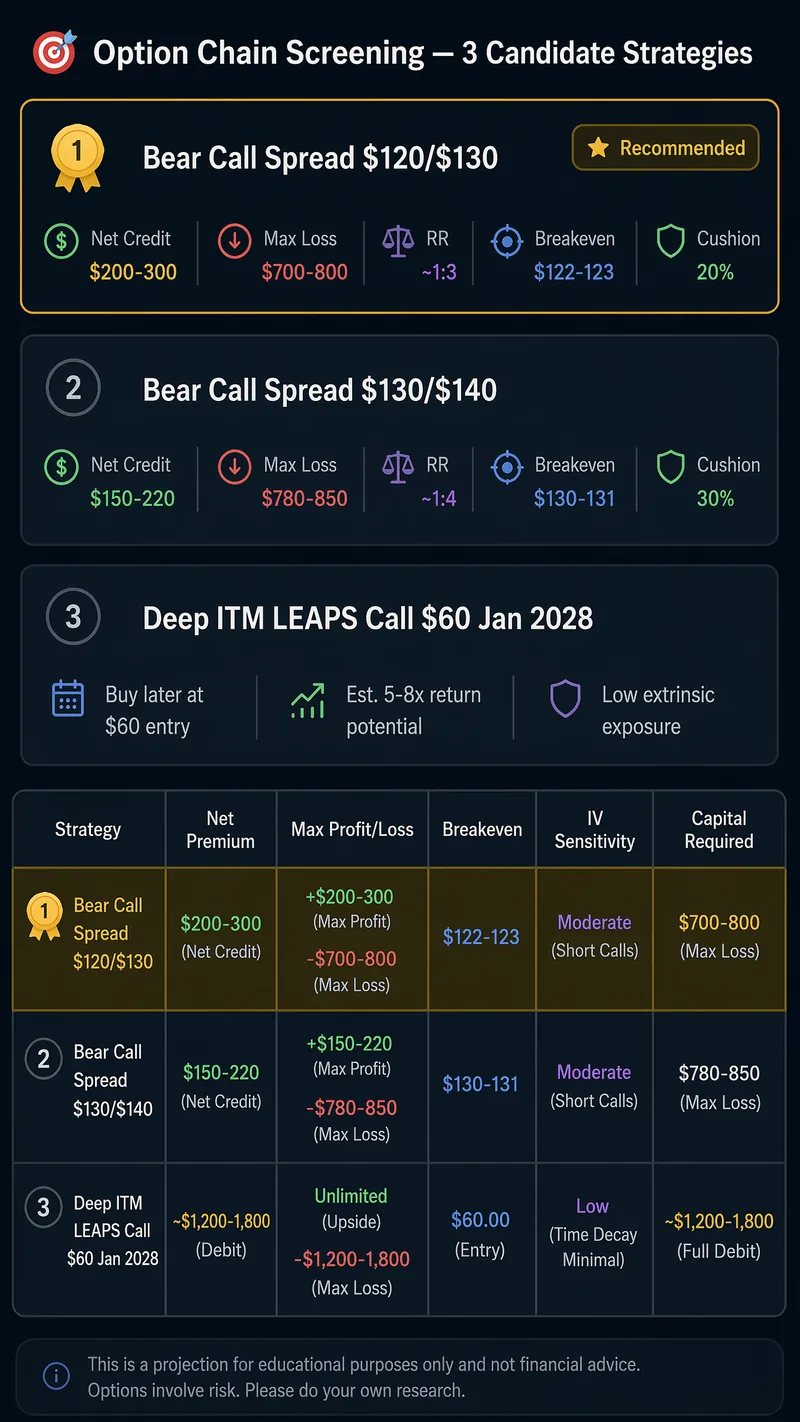800x1422 pixels.
Task: Click the Recommended badge
Action: (x=665, y=148)
